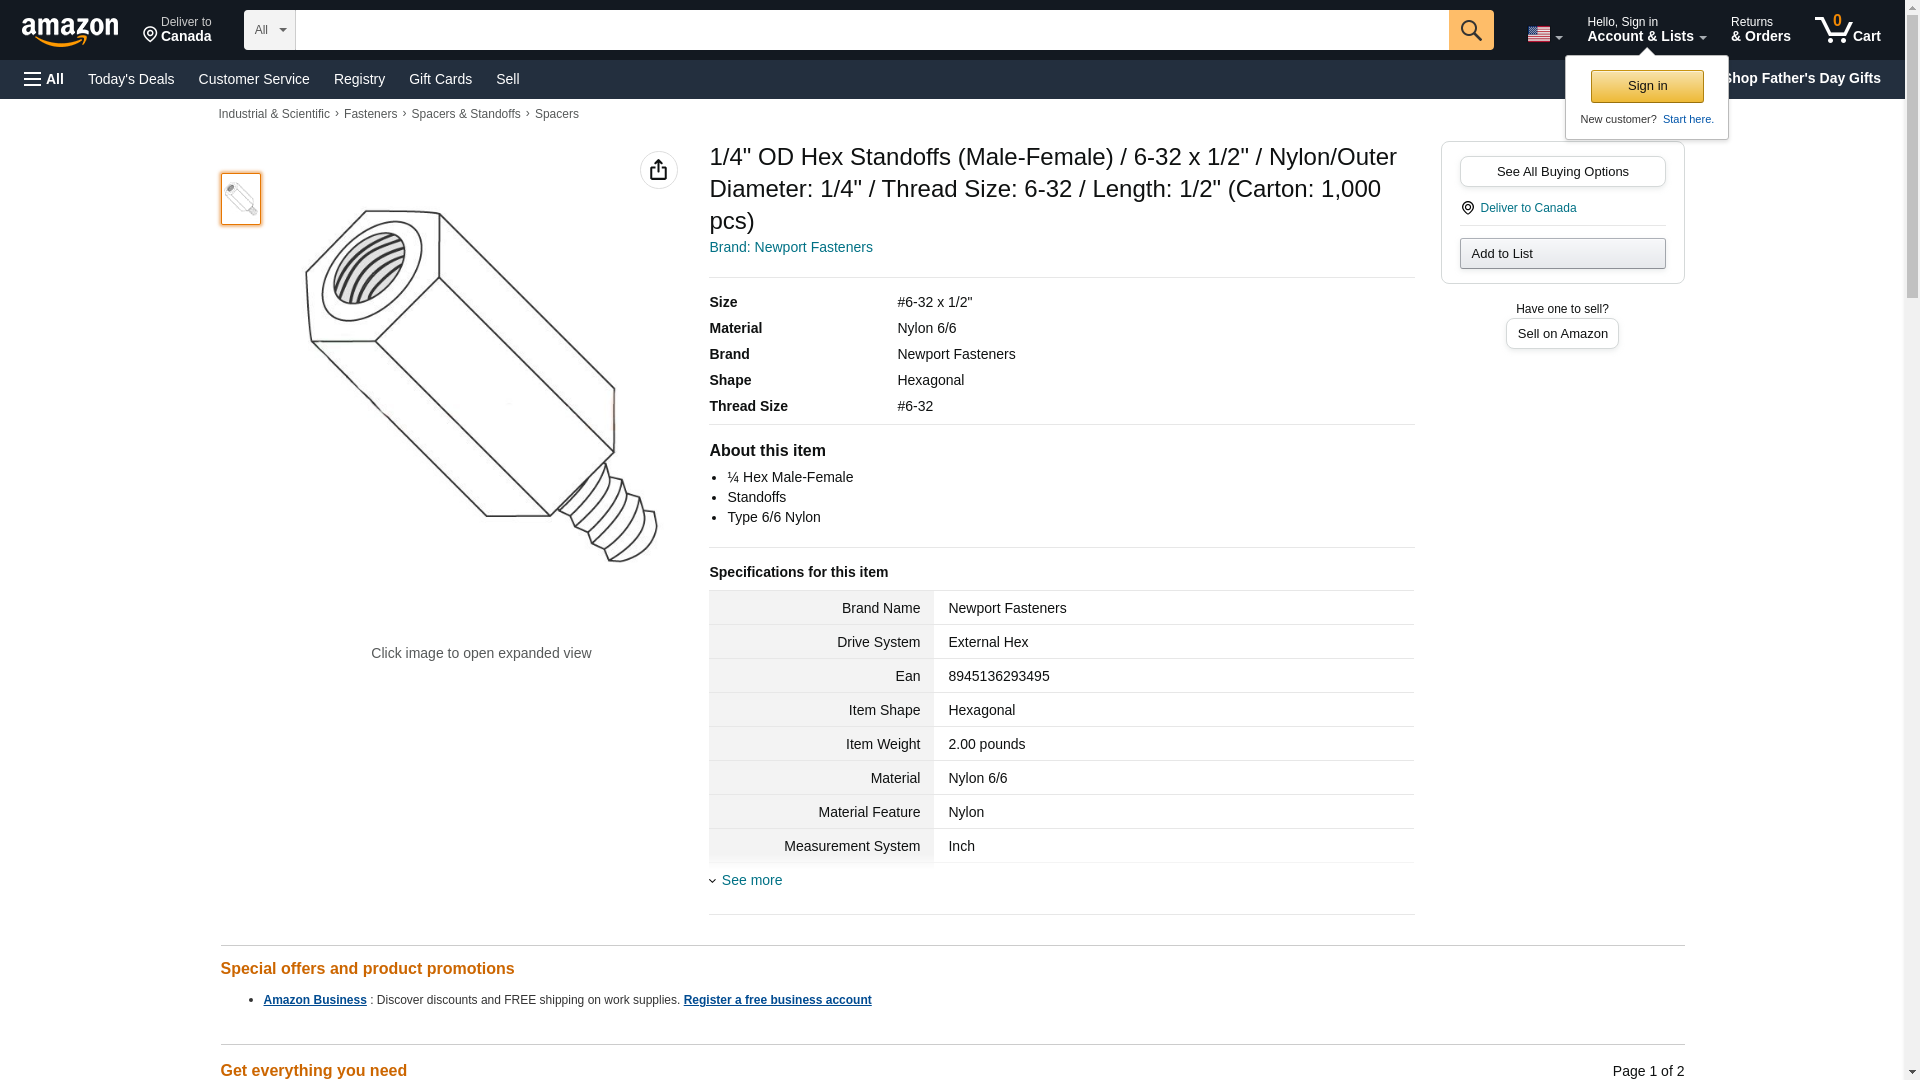Click the US flag language selector
The image size is (1920, 1080).
tap(1543, 34)
